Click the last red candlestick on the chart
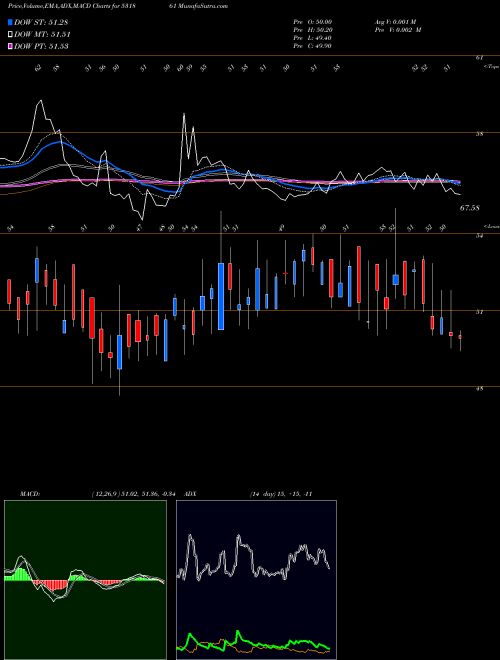The image size is (500, 660). pyautogui.click(x=460, y=337)
